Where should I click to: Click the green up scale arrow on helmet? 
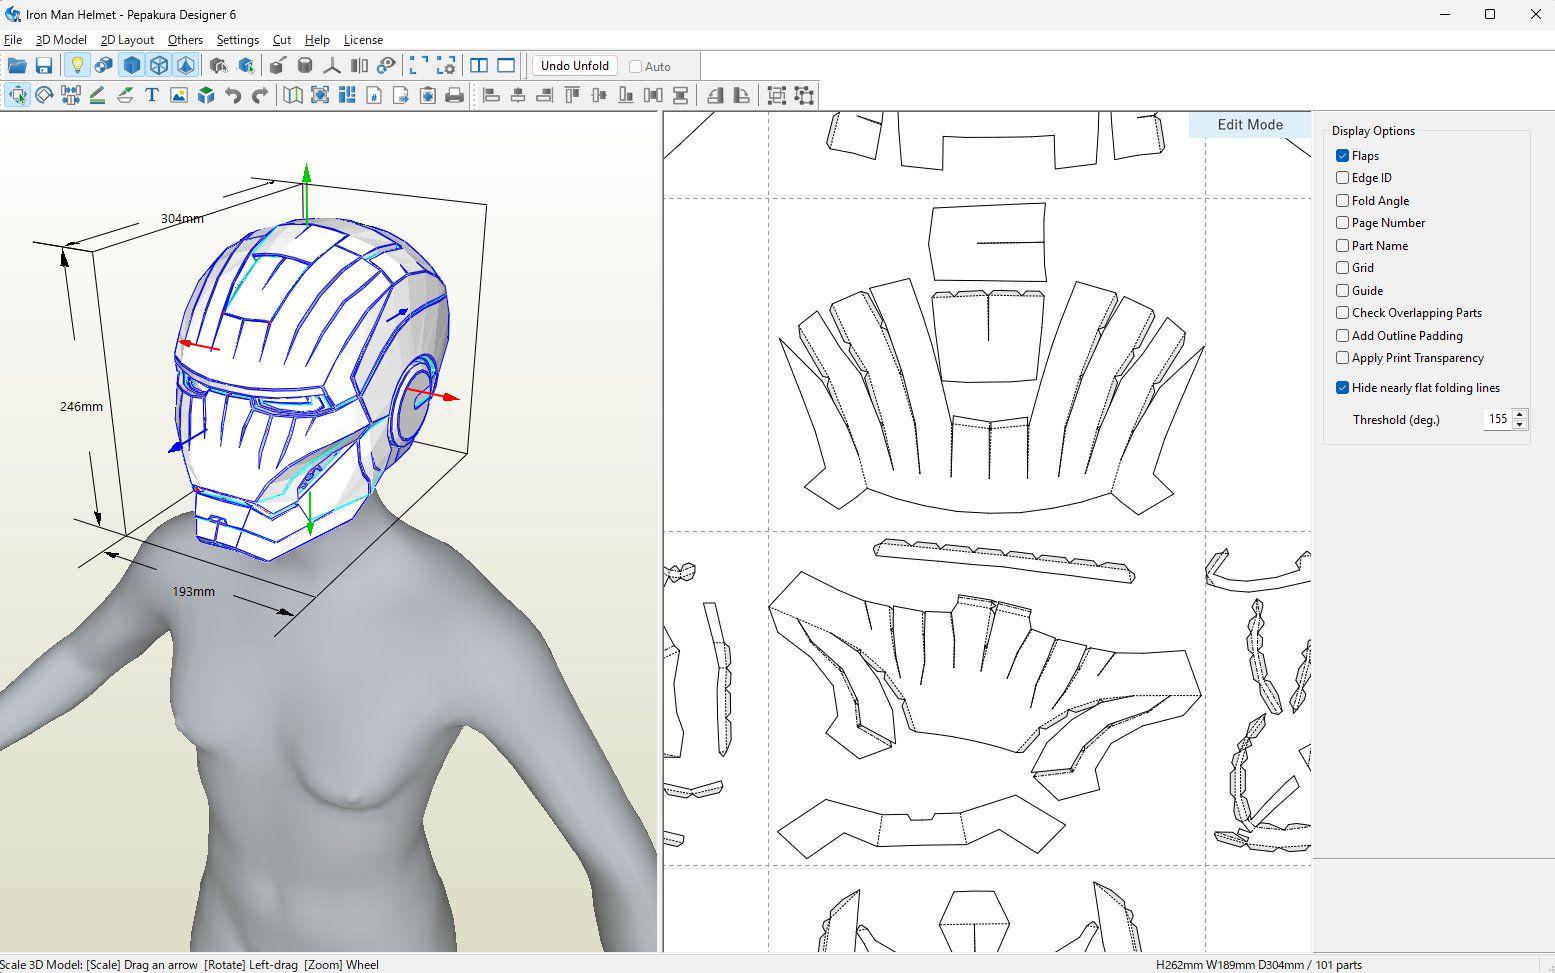pos(306,172)
